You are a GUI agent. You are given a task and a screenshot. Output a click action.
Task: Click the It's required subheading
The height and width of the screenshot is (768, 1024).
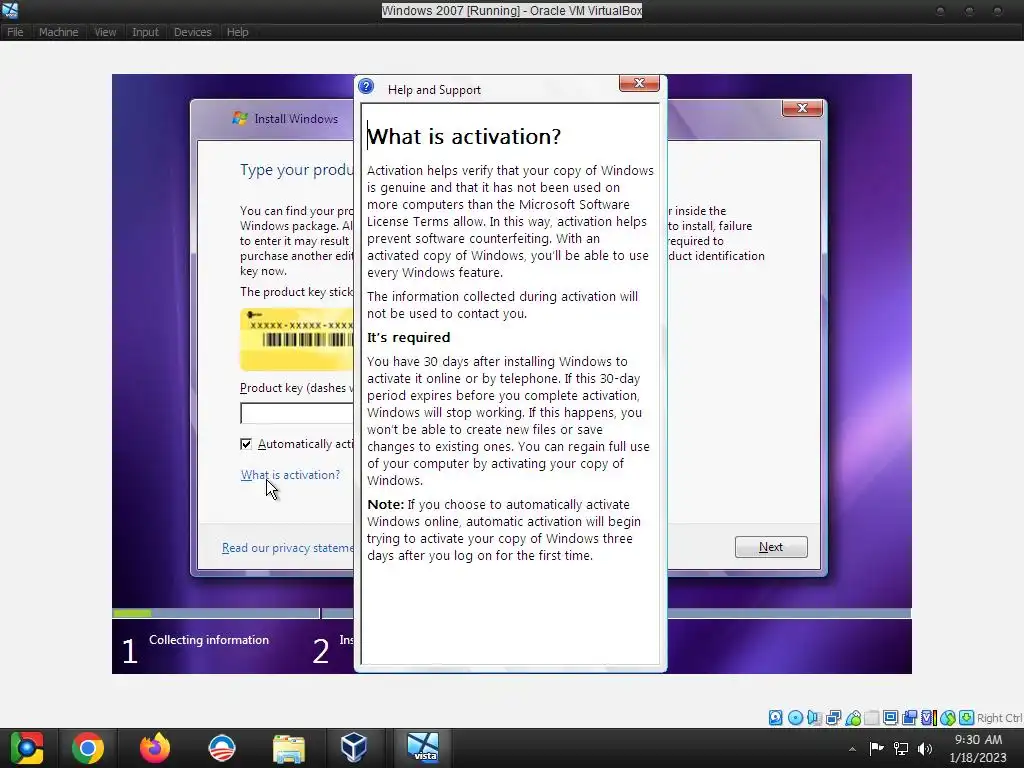click(408, 338)
